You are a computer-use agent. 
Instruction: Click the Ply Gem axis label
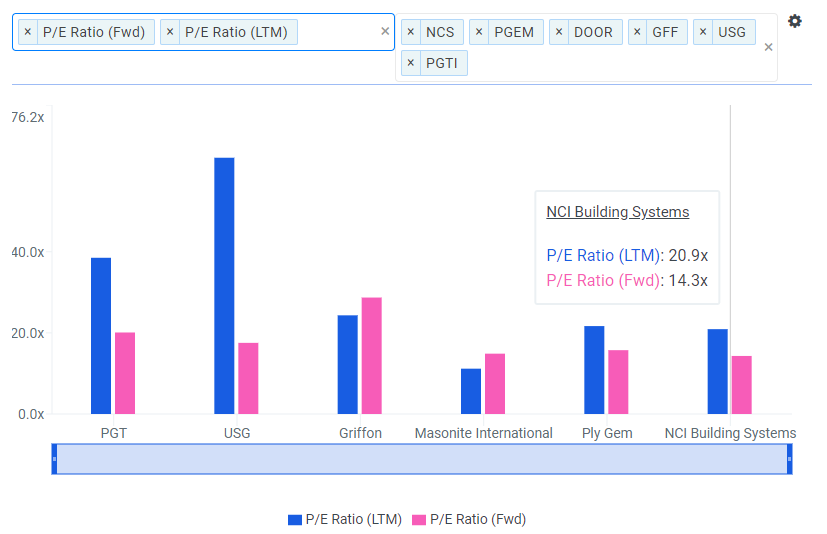point(607,433)
